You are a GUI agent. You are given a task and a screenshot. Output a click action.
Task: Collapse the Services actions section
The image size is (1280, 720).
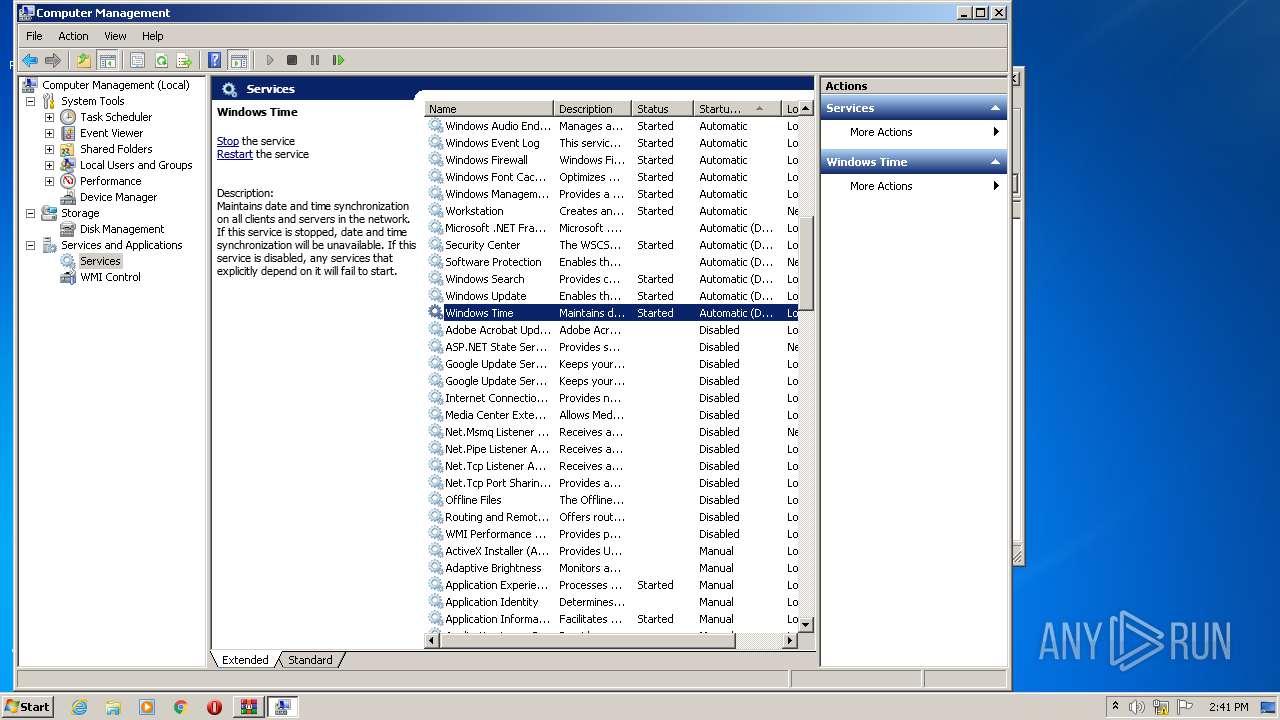pyautogui.click(x=995, y=108)
